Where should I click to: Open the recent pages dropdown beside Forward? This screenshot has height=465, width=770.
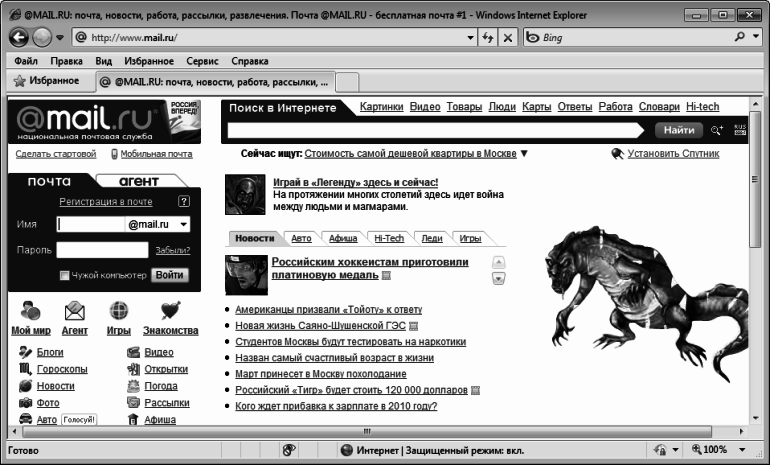click(60, 37)
